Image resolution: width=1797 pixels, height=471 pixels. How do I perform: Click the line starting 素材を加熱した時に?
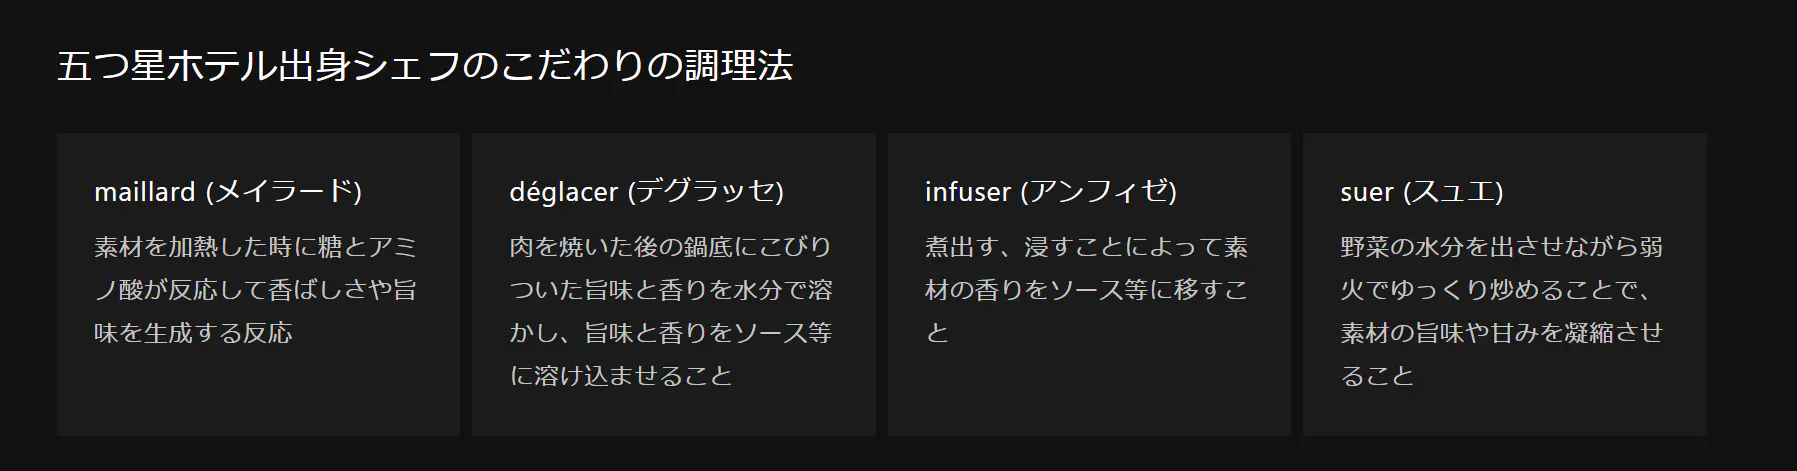click(x=255, y=247)
